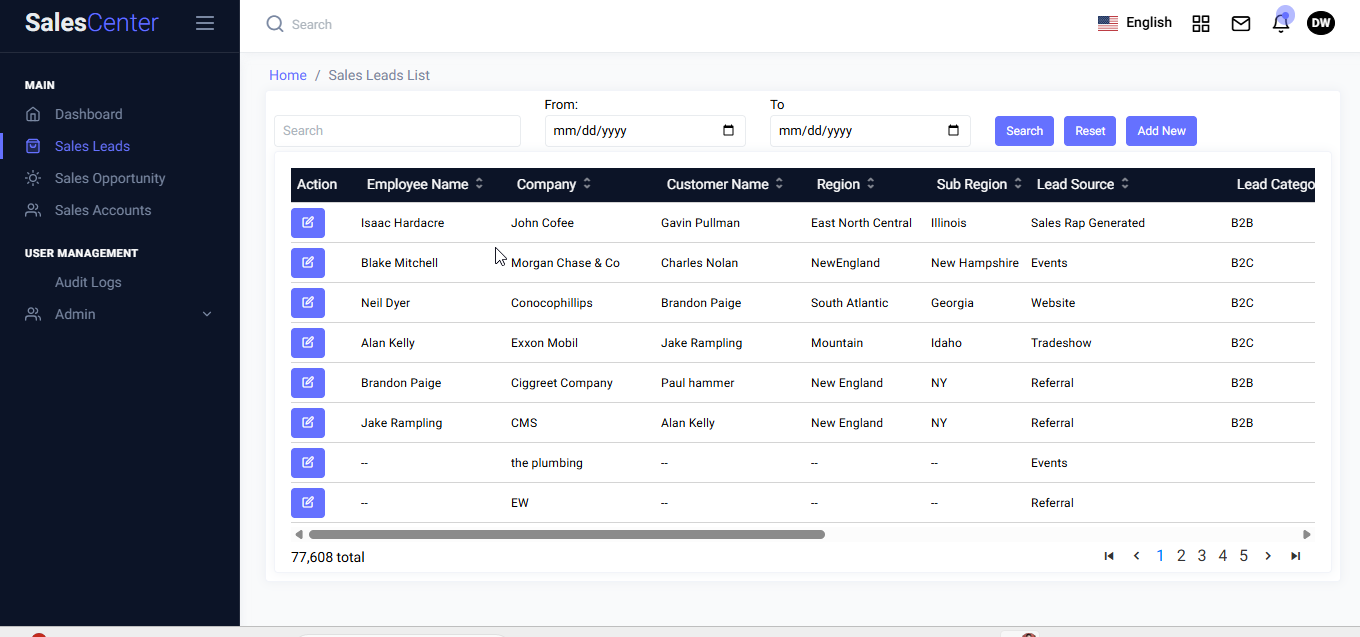Click edit icon for Alan Kelly's Exxon Mobil row
Screen dimensions: 1360x637
(x=308, y=343)
